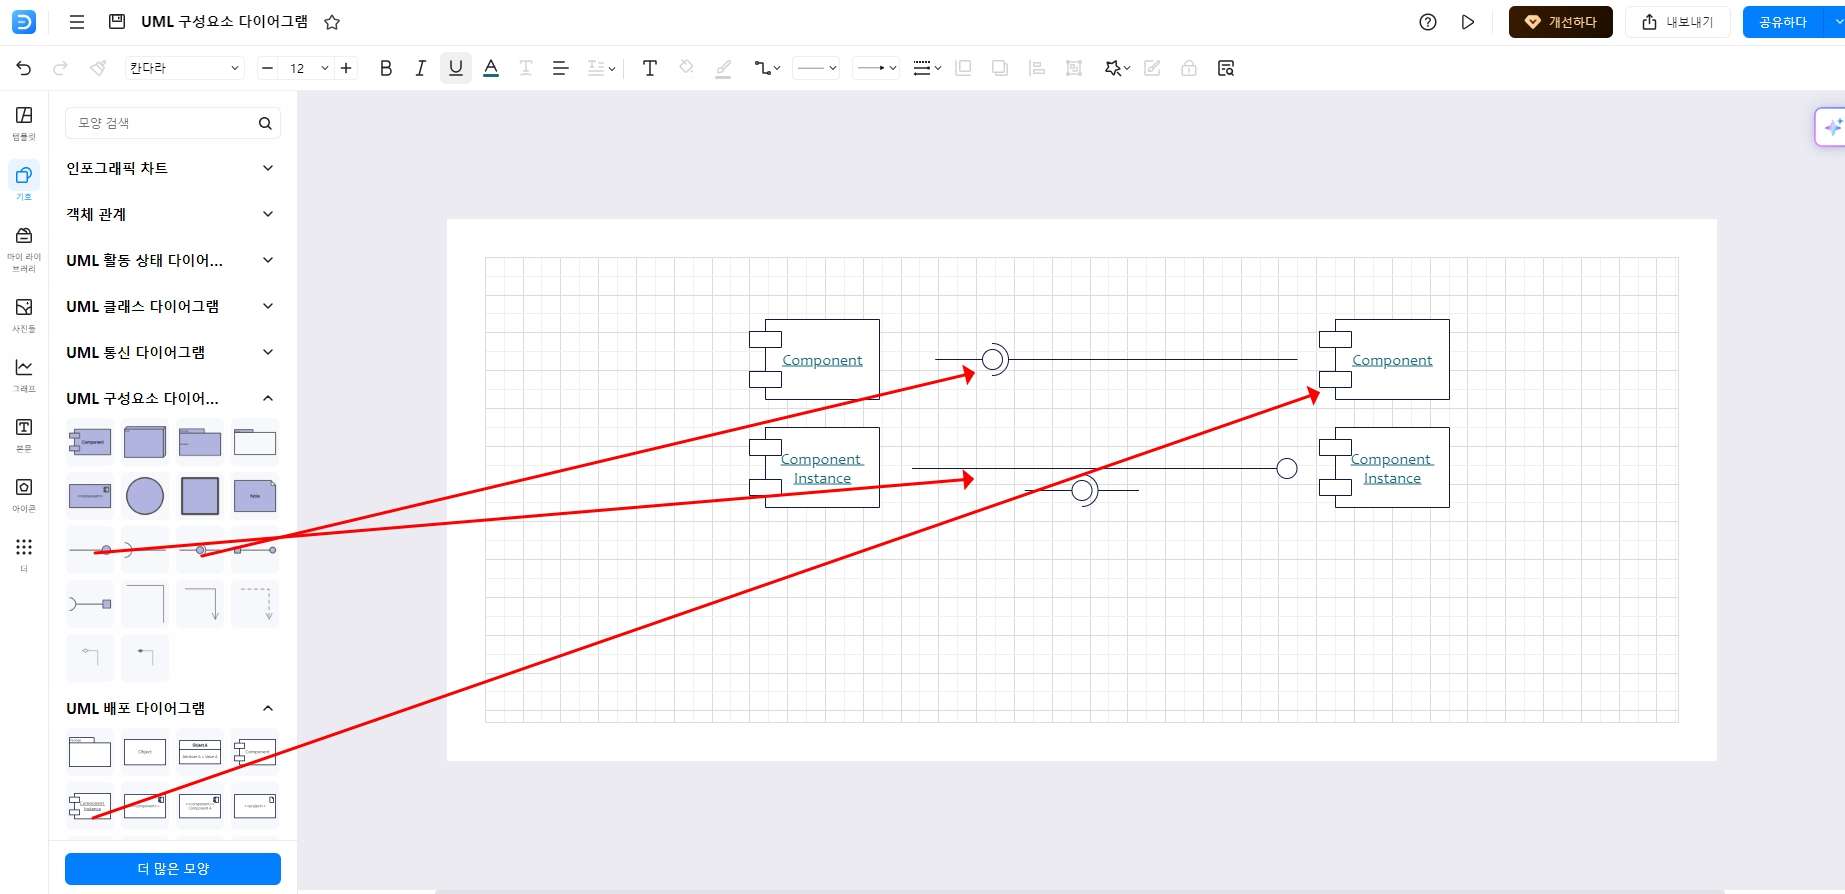
Task: Open the 템플릿 sidebar tab
Action: point(24,123)
